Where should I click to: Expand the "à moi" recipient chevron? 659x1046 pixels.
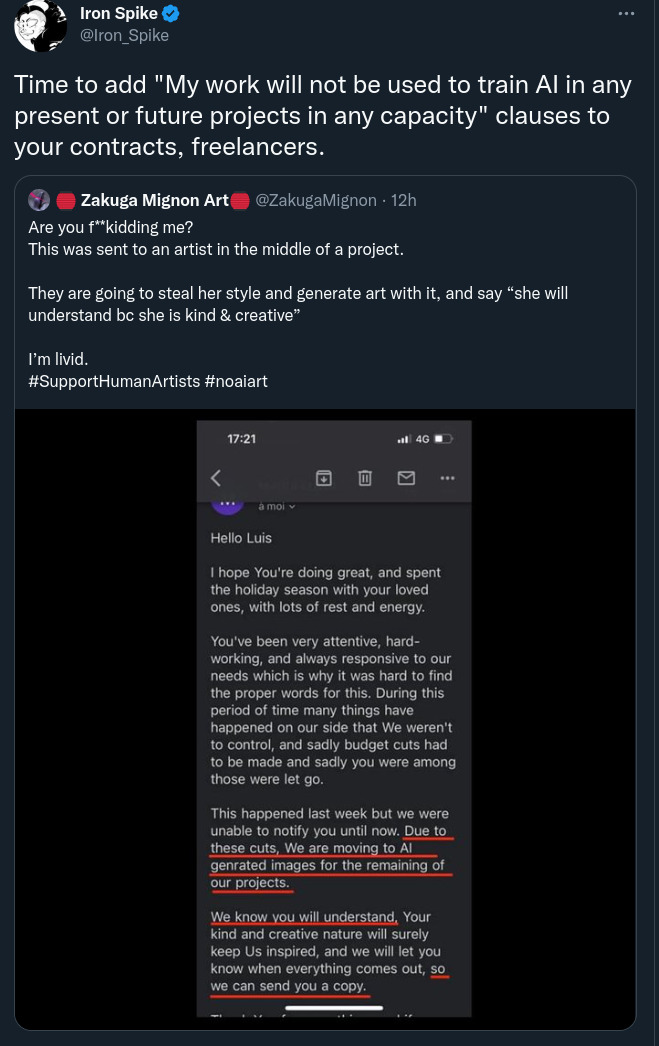coord(292,507)
